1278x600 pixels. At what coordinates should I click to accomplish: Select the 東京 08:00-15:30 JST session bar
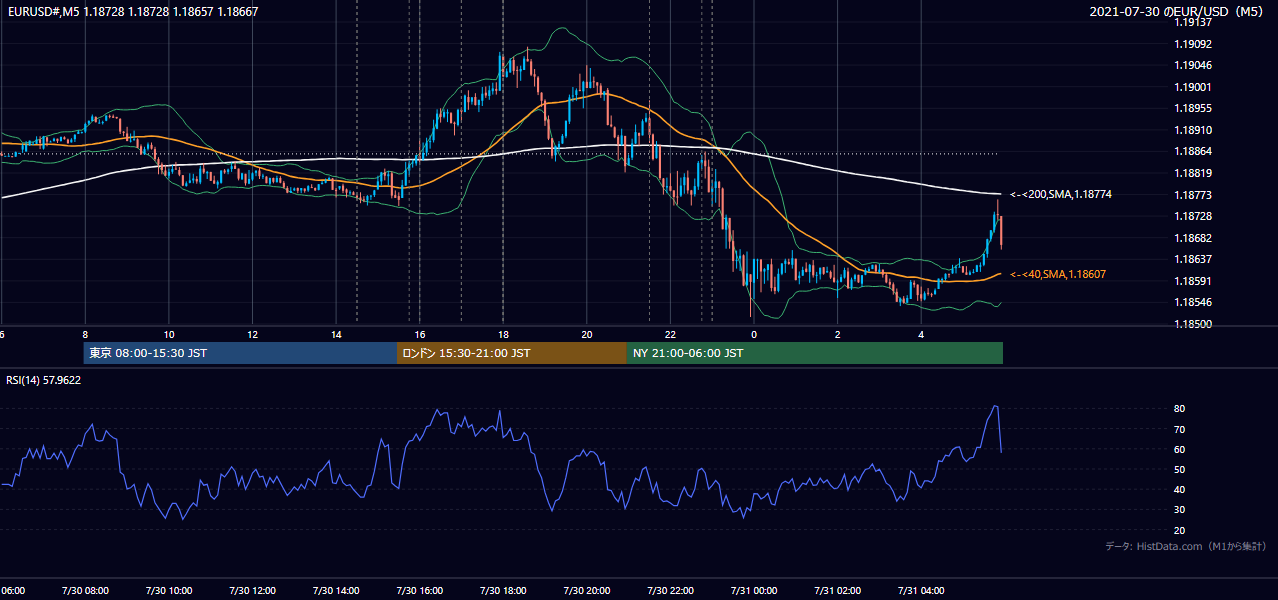tap(240, 353)
